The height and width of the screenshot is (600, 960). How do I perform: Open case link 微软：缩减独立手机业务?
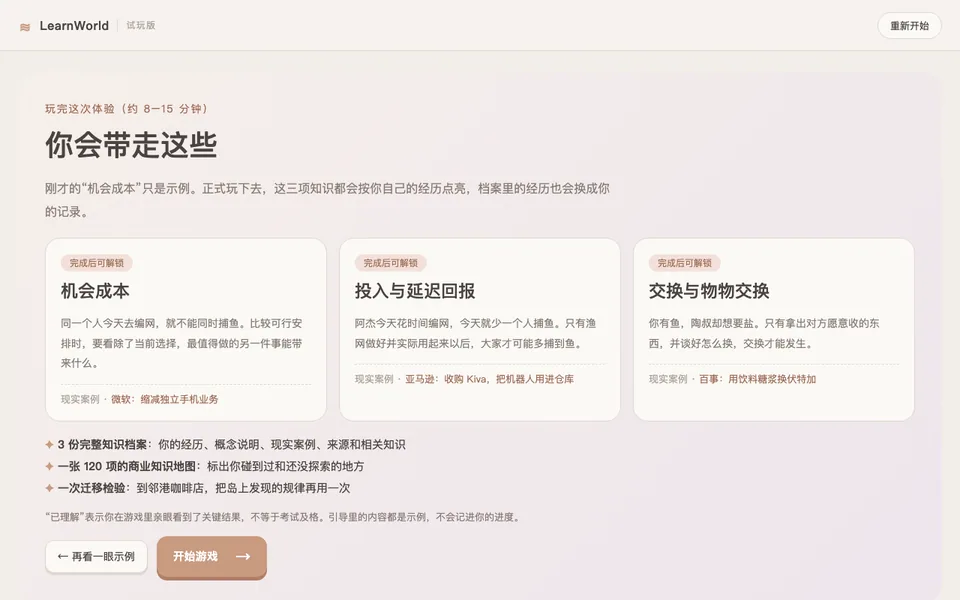(x=164, y=399)
